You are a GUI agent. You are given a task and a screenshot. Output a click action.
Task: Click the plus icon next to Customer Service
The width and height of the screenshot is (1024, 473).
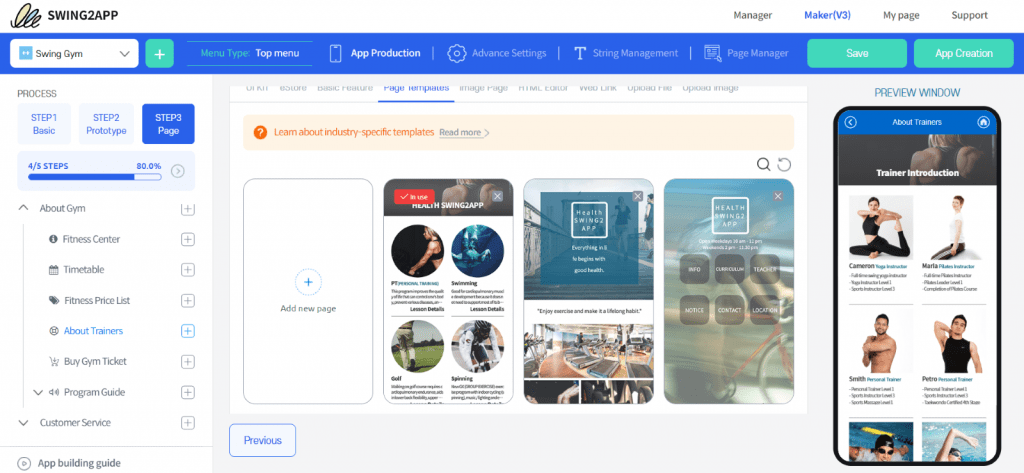(x=187, y=423)
